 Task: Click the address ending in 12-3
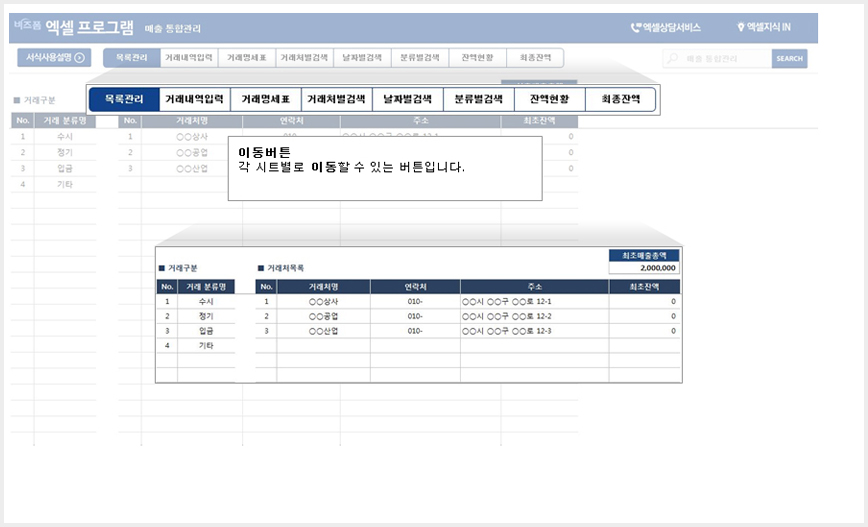[507, 331]
